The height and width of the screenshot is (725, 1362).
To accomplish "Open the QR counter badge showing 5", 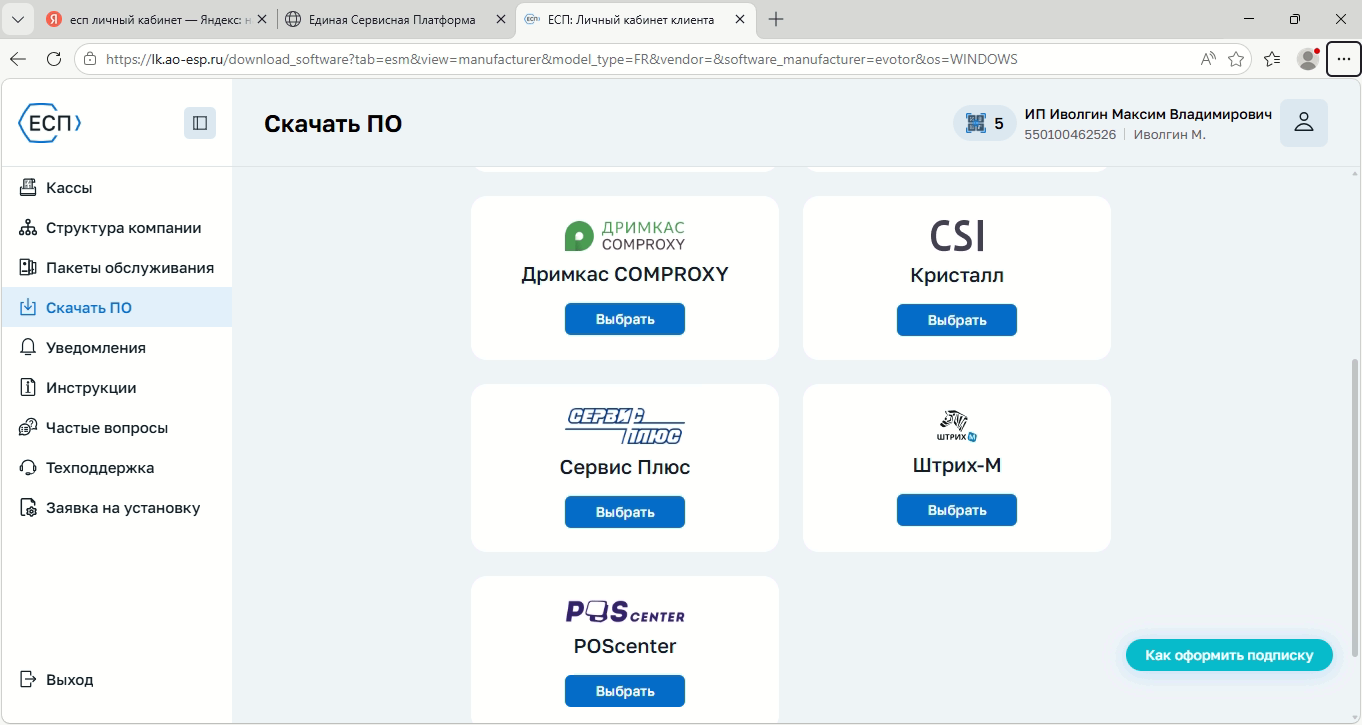I will (x=984, y=123).
